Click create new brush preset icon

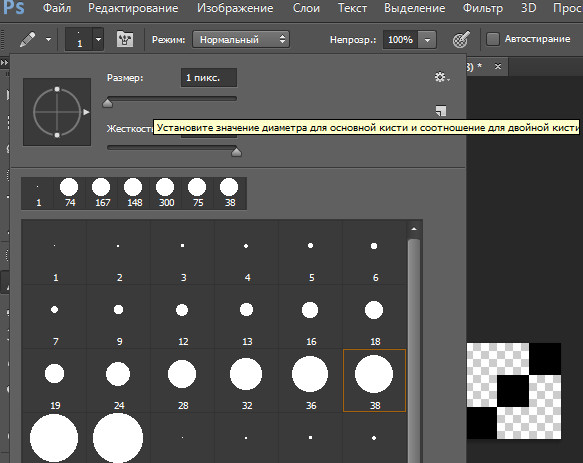(441, 110)
